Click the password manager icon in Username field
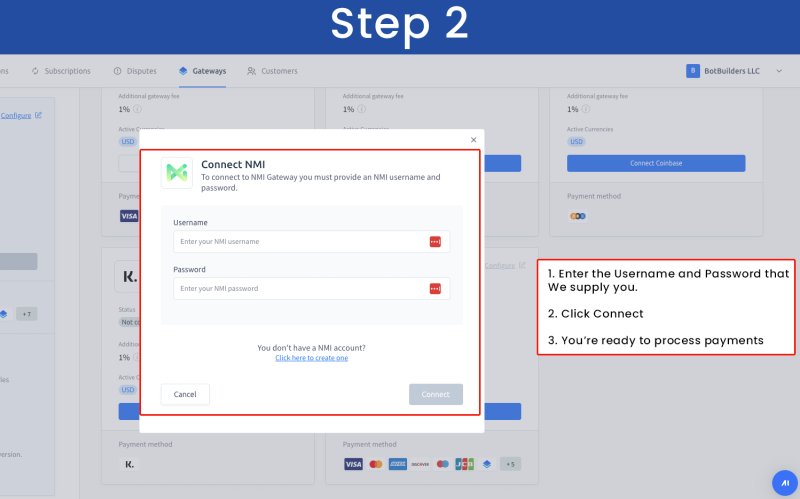Screen dimensions: 800x499 pyautogui.click(x=435, y=241)
